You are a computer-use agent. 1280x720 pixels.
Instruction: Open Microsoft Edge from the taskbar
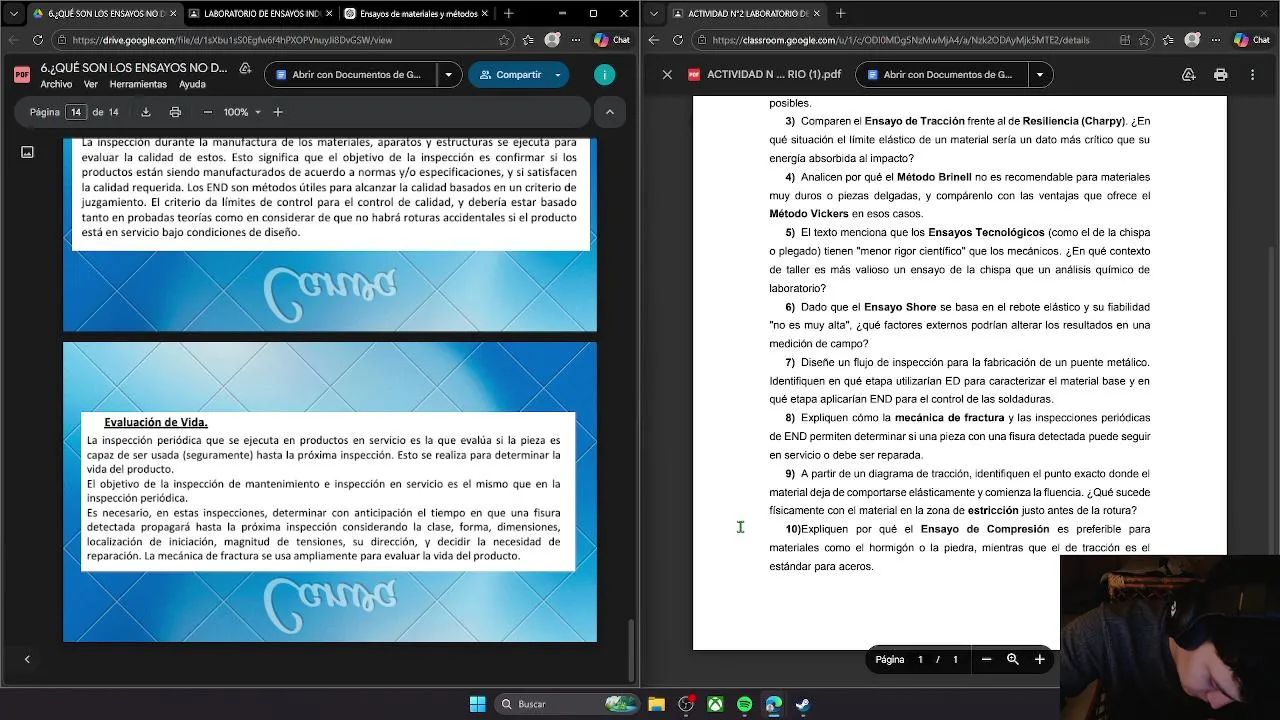(x=774, y=704)
